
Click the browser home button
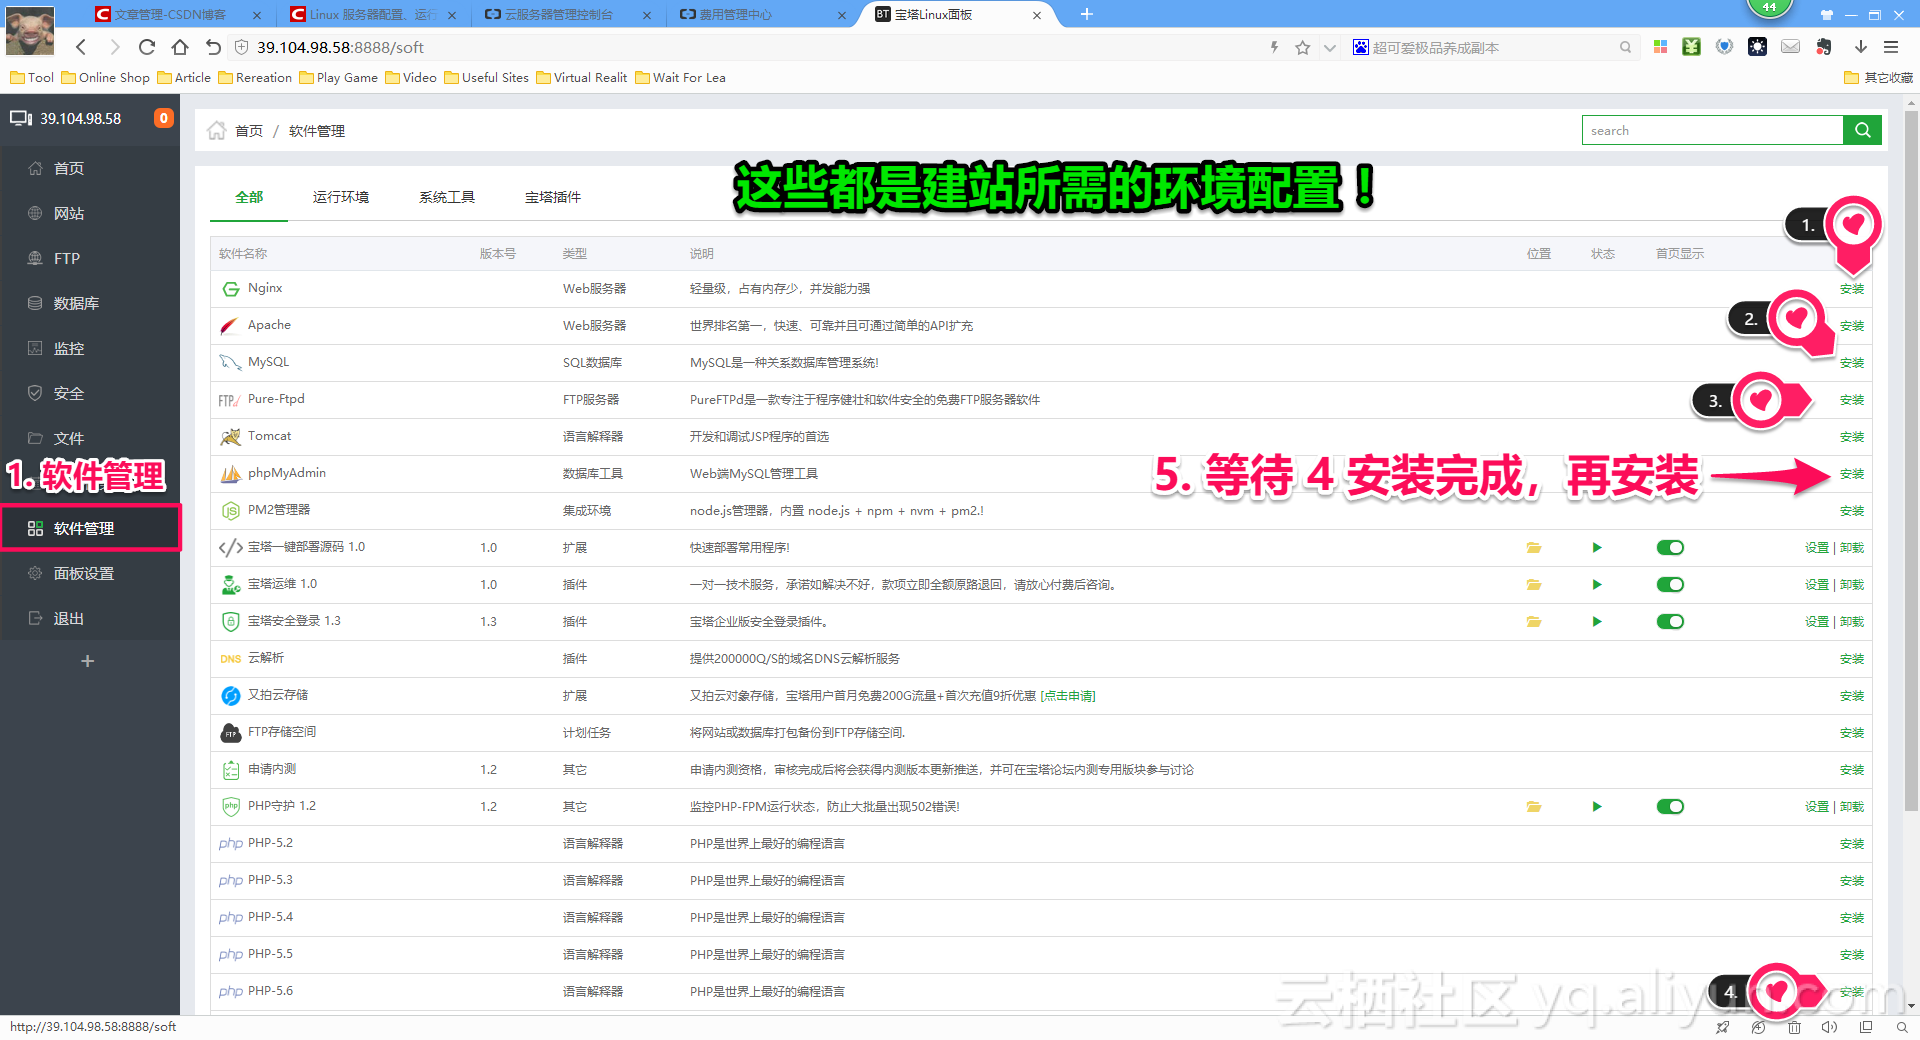(180, 47)
